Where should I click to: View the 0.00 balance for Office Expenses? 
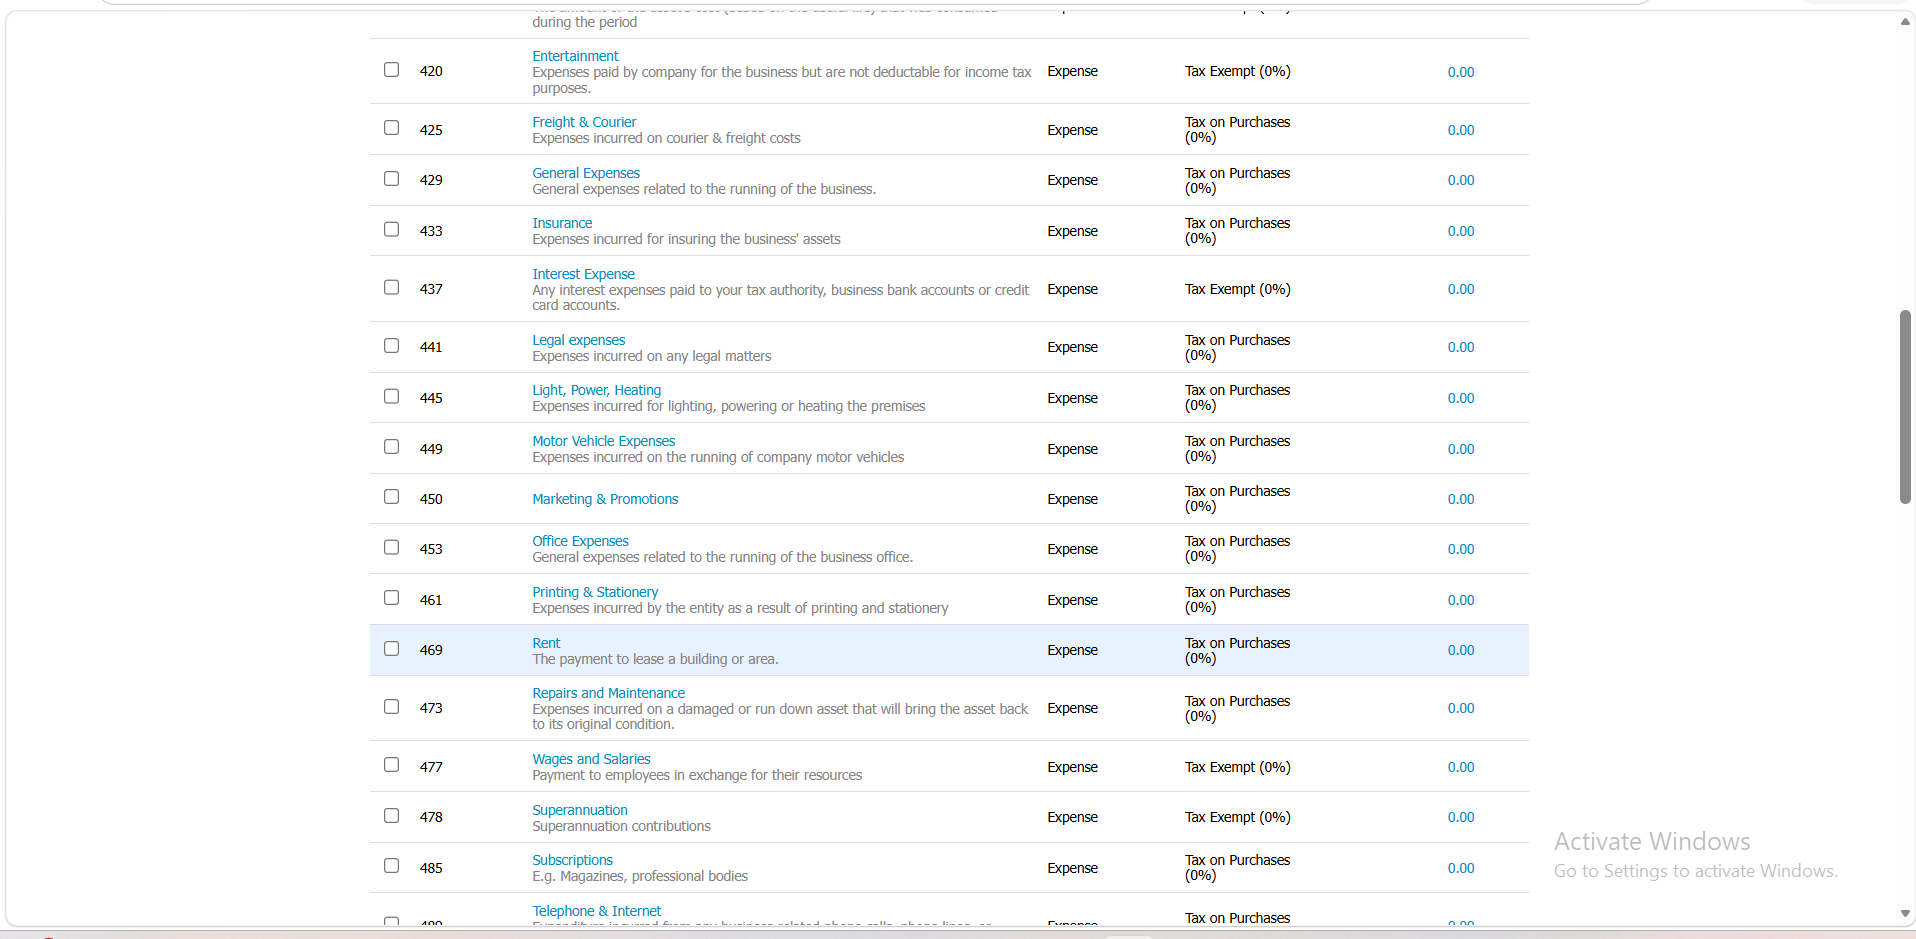tap(1461, 549)
